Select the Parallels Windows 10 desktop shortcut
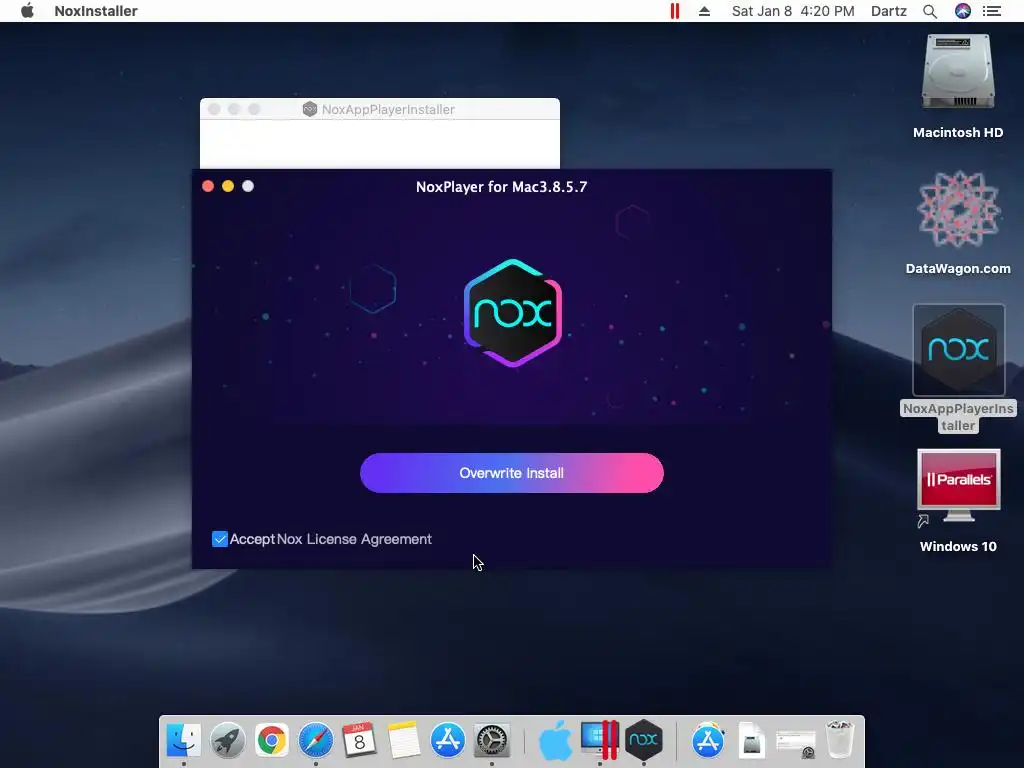1024x768 pixels. 958,501
